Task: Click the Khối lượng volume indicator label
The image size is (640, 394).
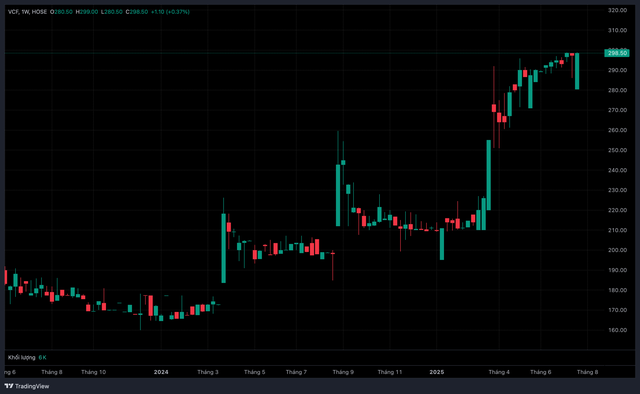Action: tap(22, 357)
